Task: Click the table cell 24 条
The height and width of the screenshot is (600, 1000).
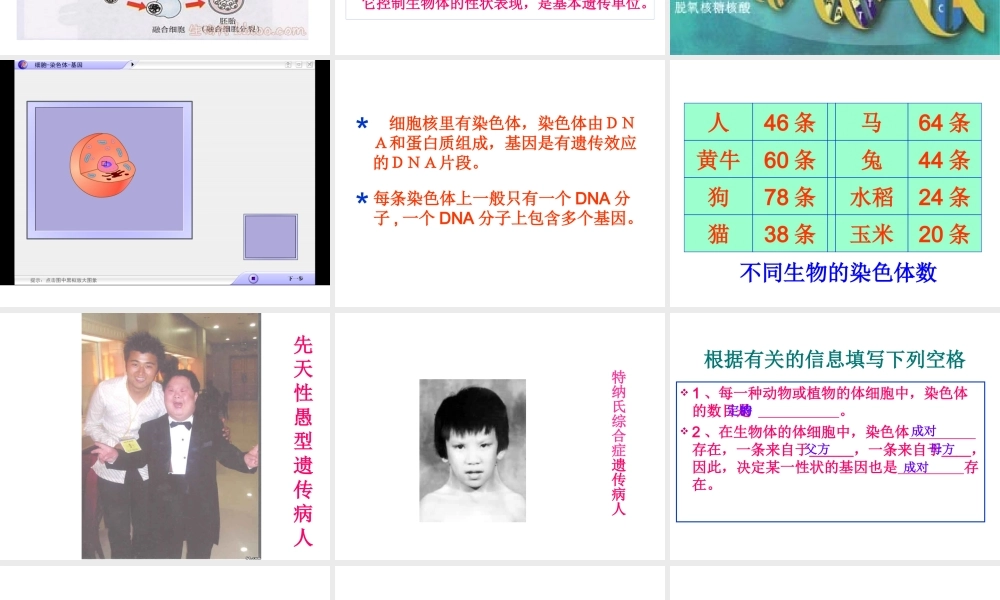Action: [945, 196]
